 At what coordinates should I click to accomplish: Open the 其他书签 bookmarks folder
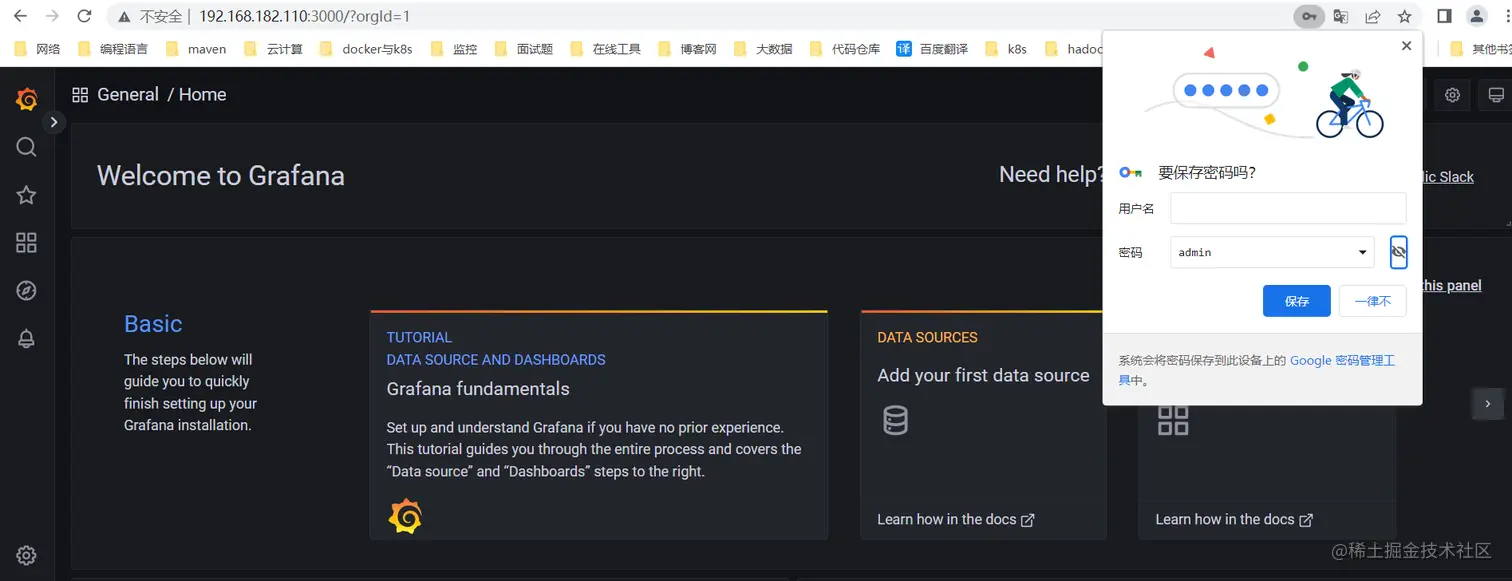(x=1480, y=48)
